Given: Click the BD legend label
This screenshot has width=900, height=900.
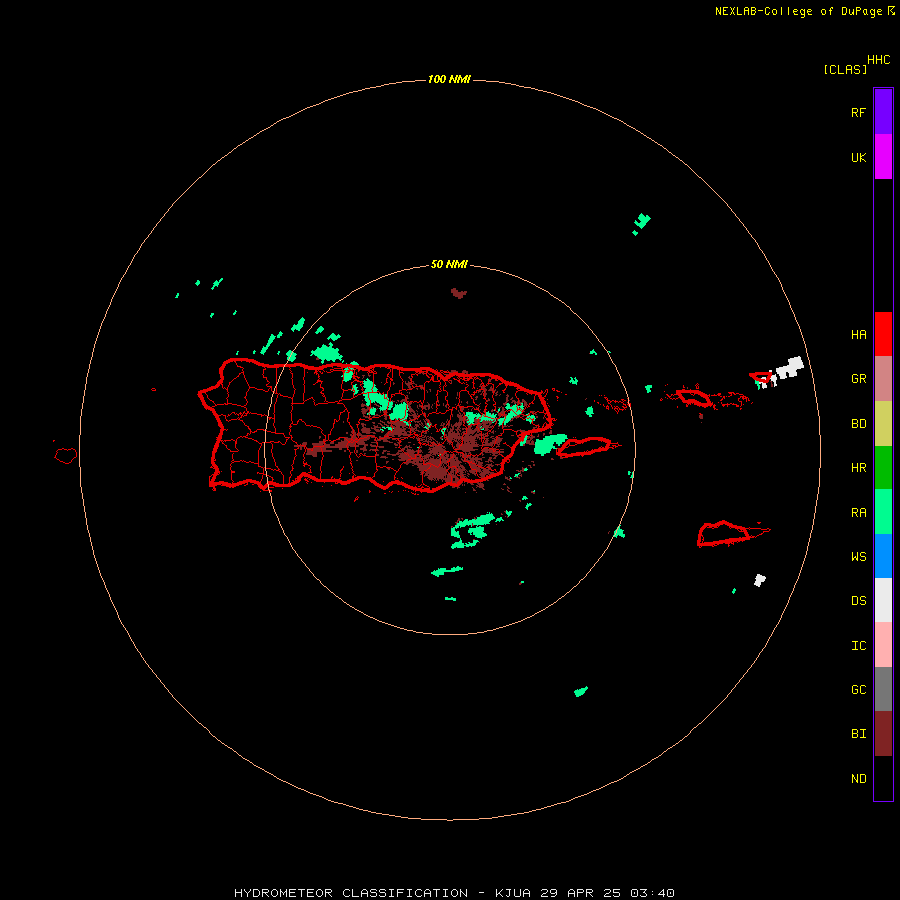Looking at the screenshot, I should click(858, 424).
